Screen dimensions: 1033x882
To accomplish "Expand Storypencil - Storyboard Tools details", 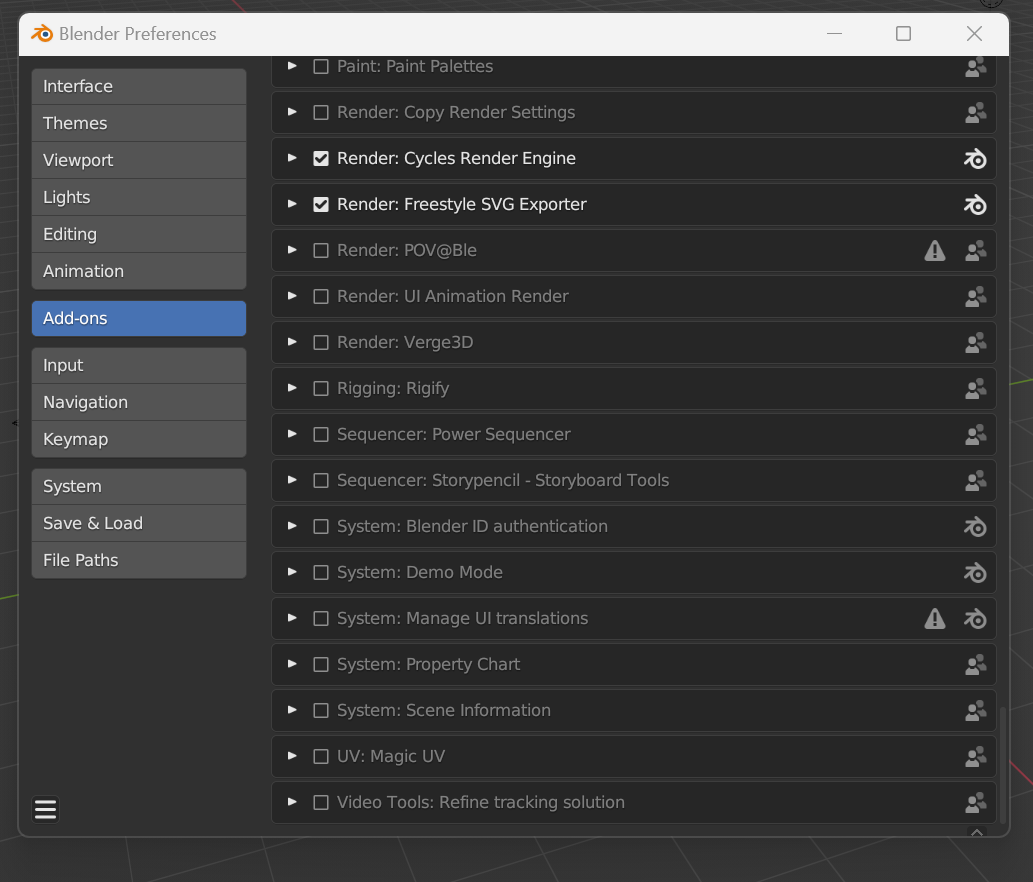I will point(292,480).
